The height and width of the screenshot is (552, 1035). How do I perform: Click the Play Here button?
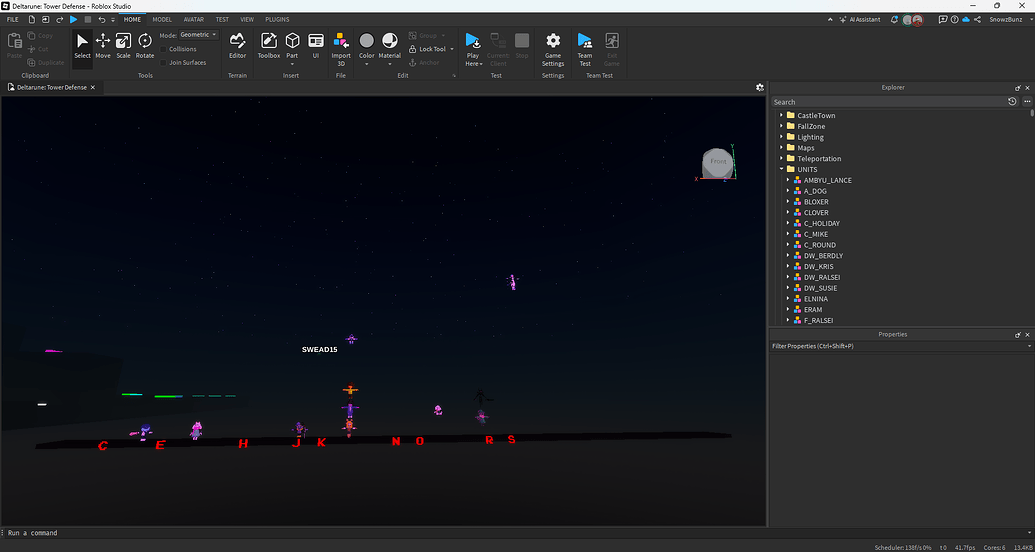pyautogui.click(x=473, y=48)
